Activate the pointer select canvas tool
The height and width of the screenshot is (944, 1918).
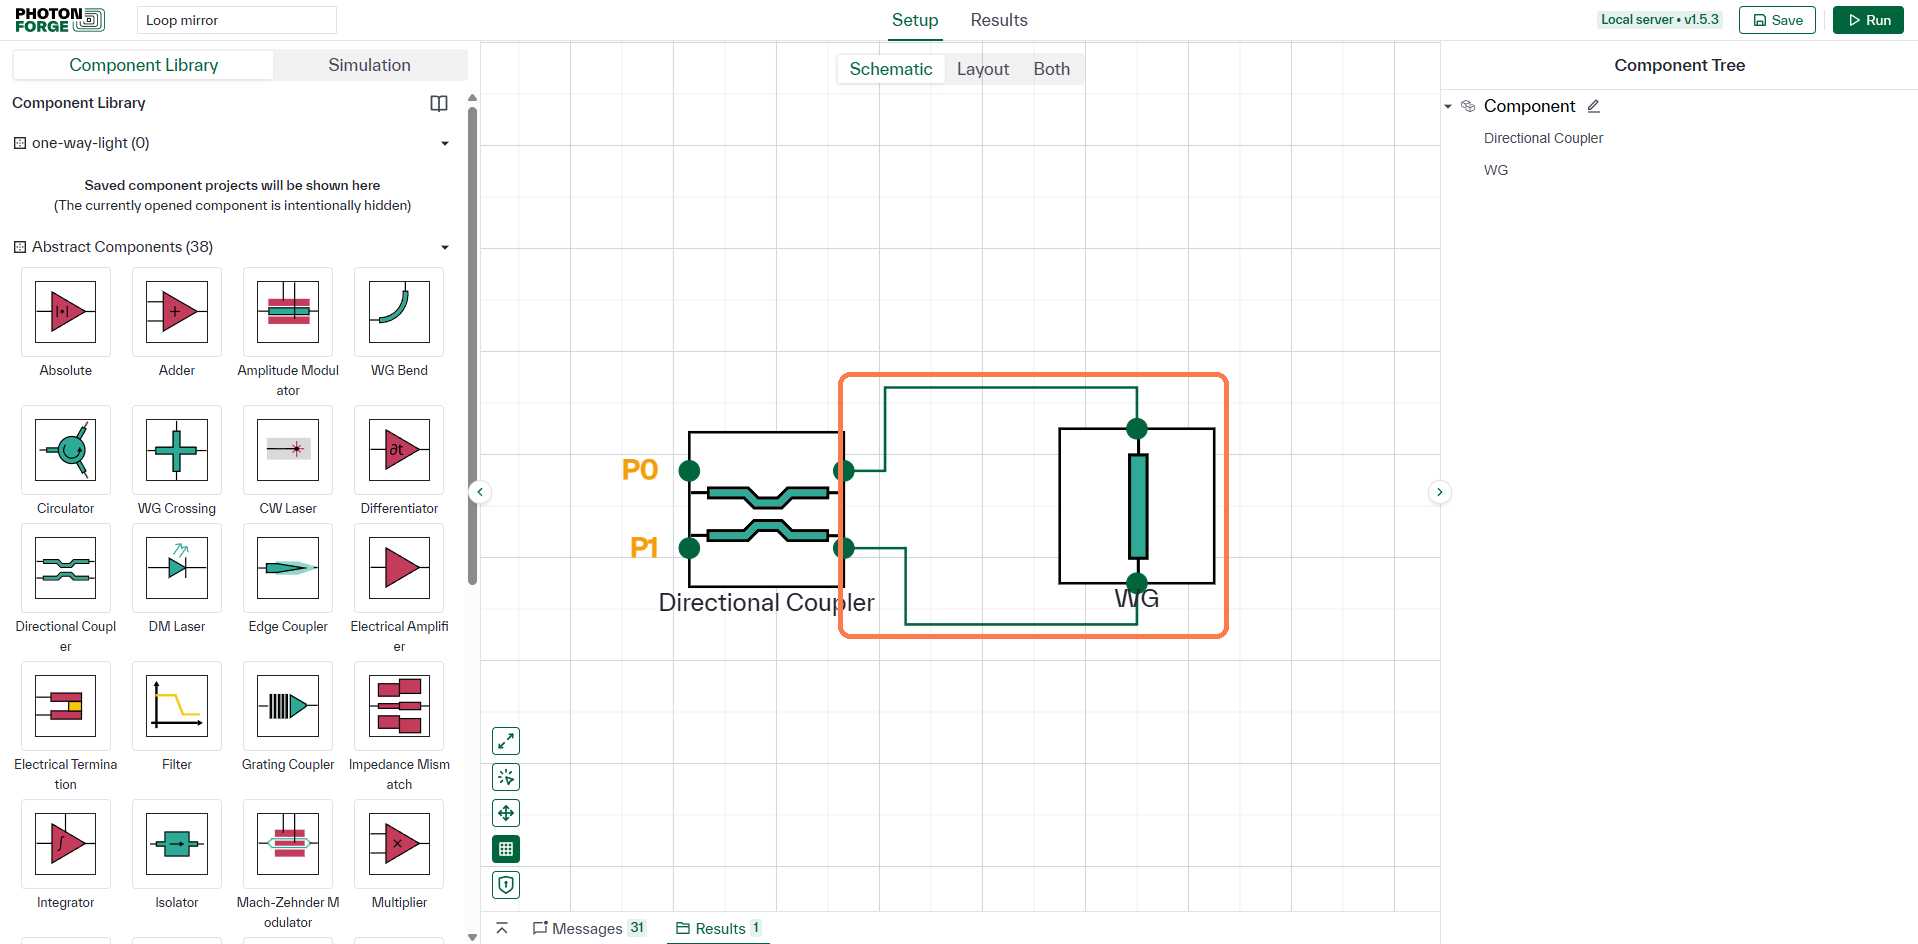point(506,777)
